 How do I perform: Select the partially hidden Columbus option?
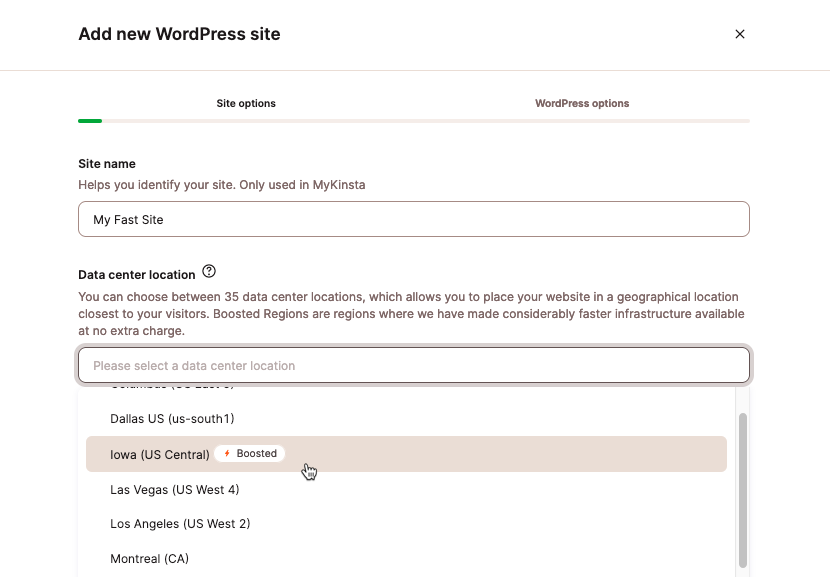coord(171,387)
